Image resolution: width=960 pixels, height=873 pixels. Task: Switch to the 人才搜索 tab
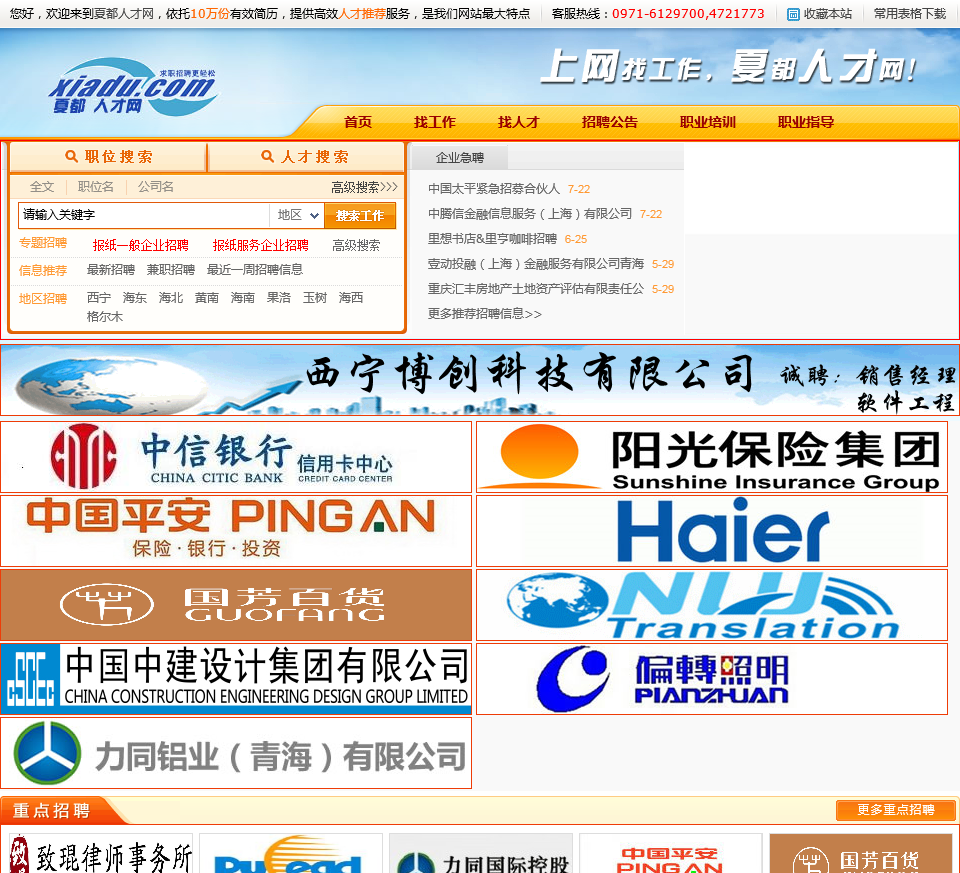pyautogui.click(x=306, y=157)
